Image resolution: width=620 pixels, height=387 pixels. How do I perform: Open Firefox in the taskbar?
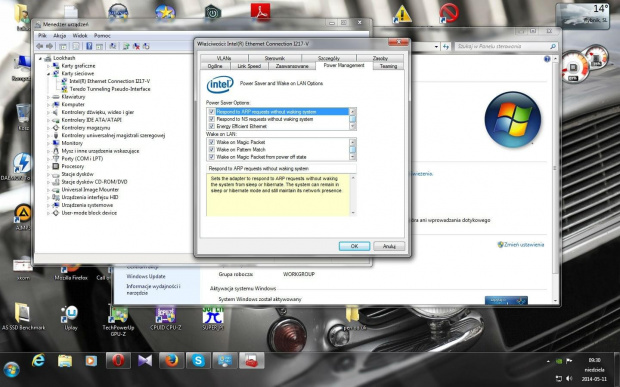click(171, 361)
